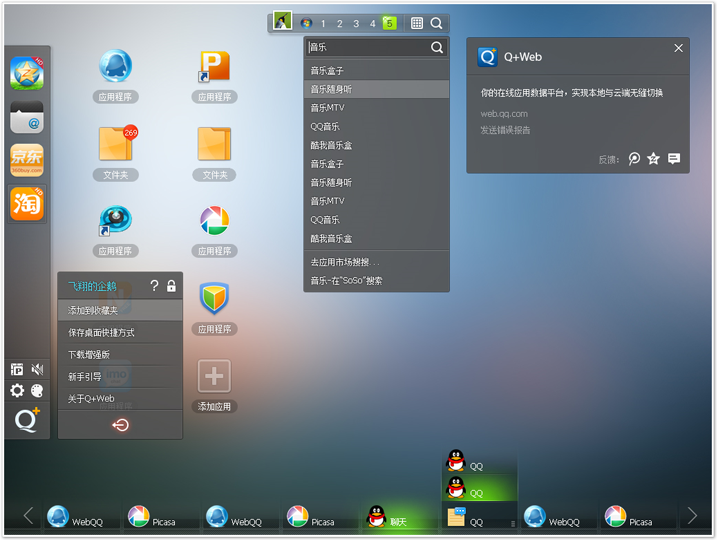Screen dimensions: 717x540
Task: Open the user avatar in top bar
Action: (x=282, y=21)
